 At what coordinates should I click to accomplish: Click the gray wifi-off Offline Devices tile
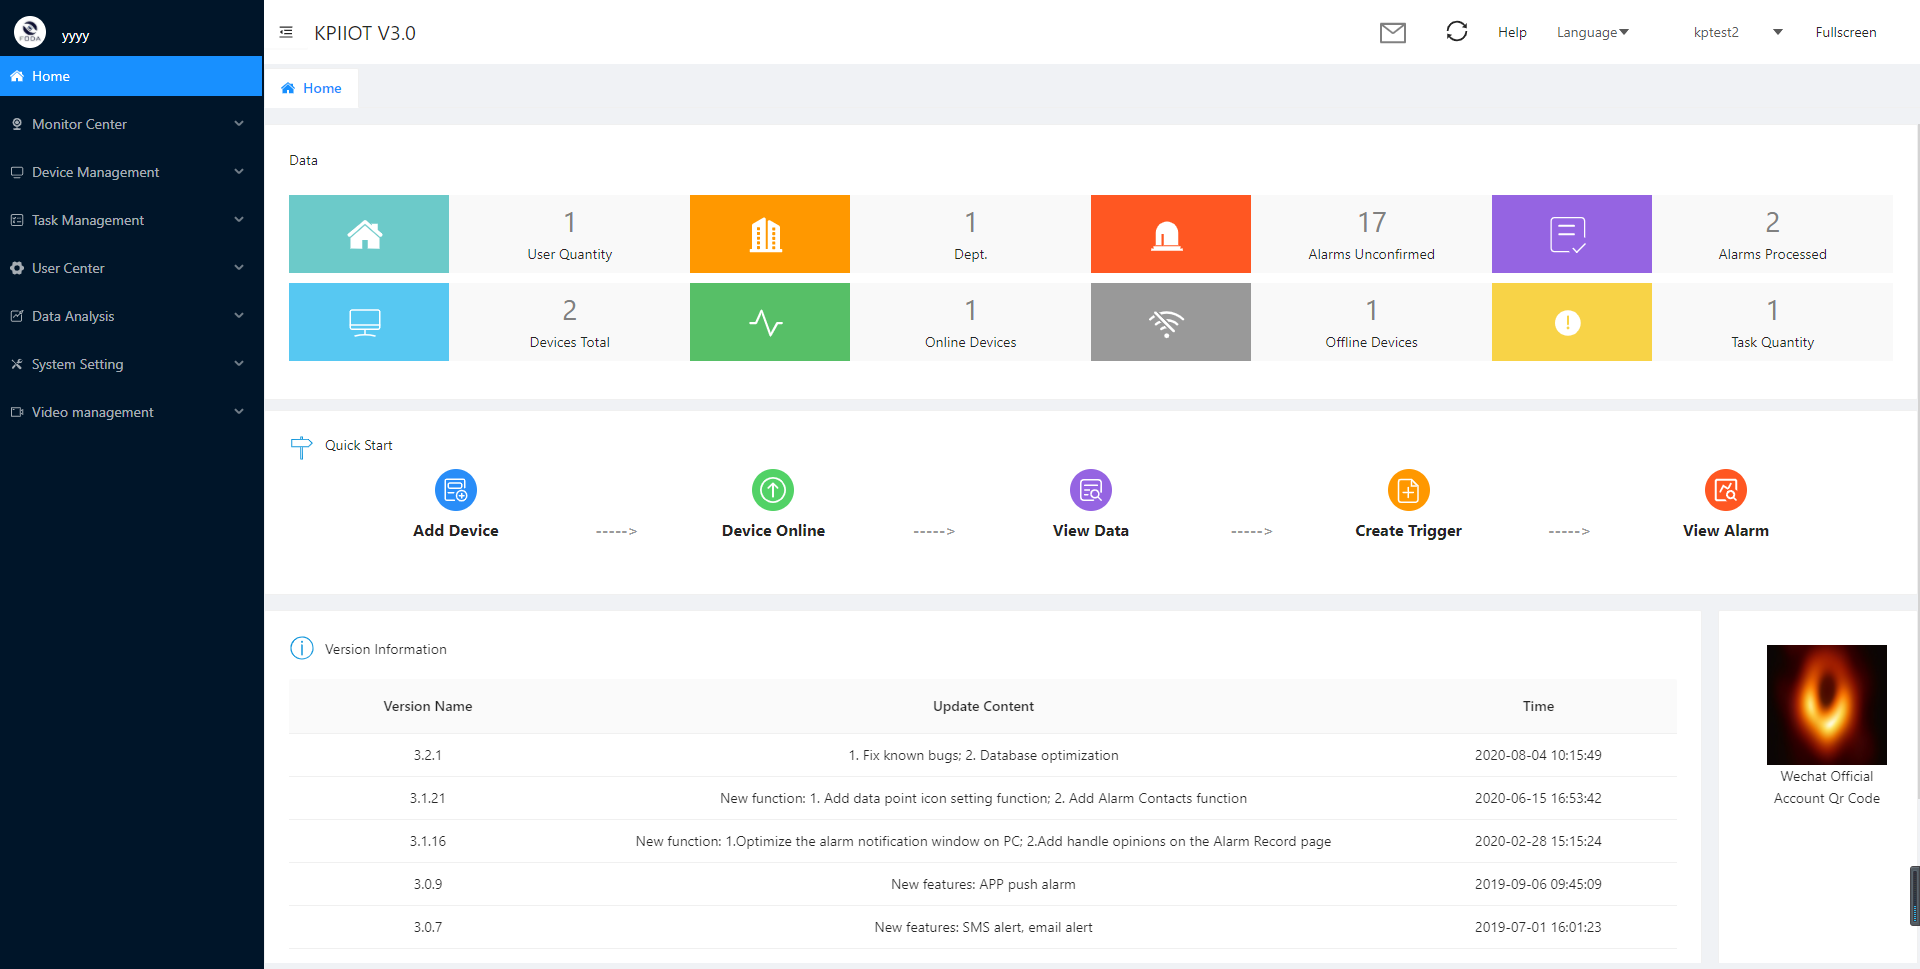[1171, 322]
